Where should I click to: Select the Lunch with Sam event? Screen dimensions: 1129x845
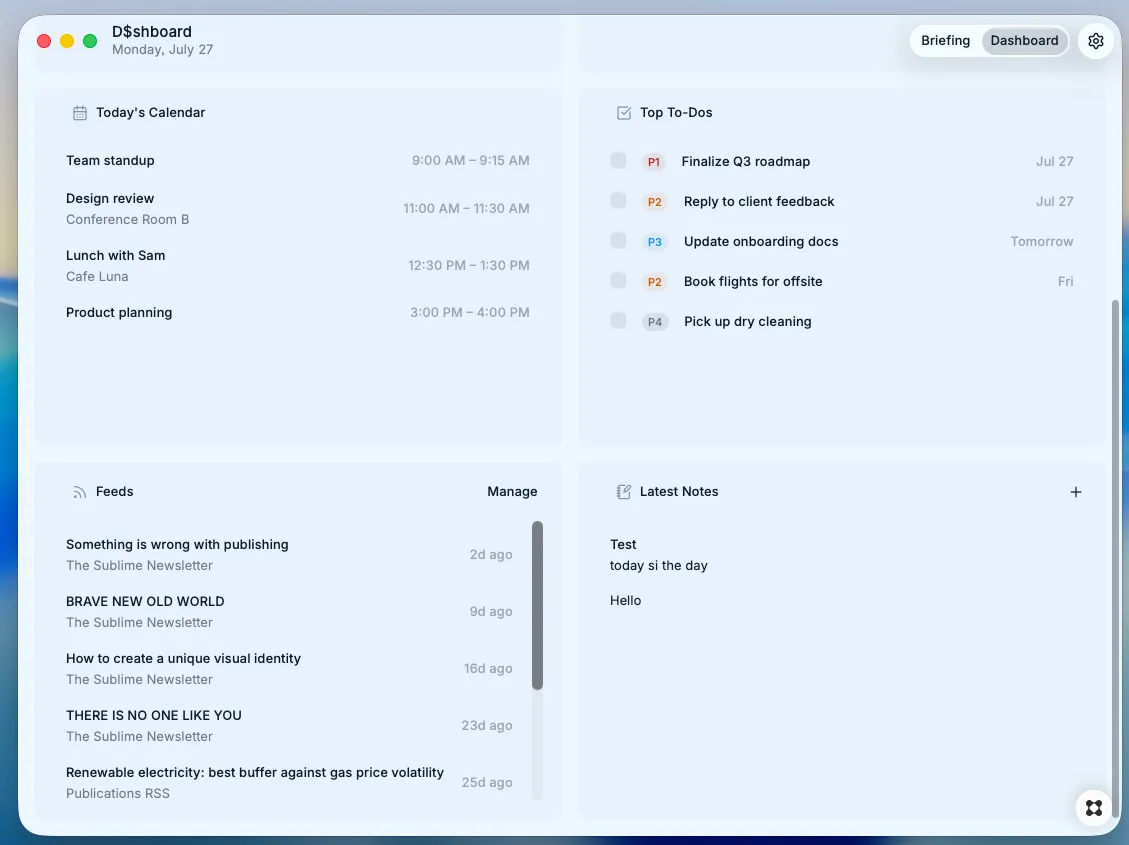click(x=297, y=266)
